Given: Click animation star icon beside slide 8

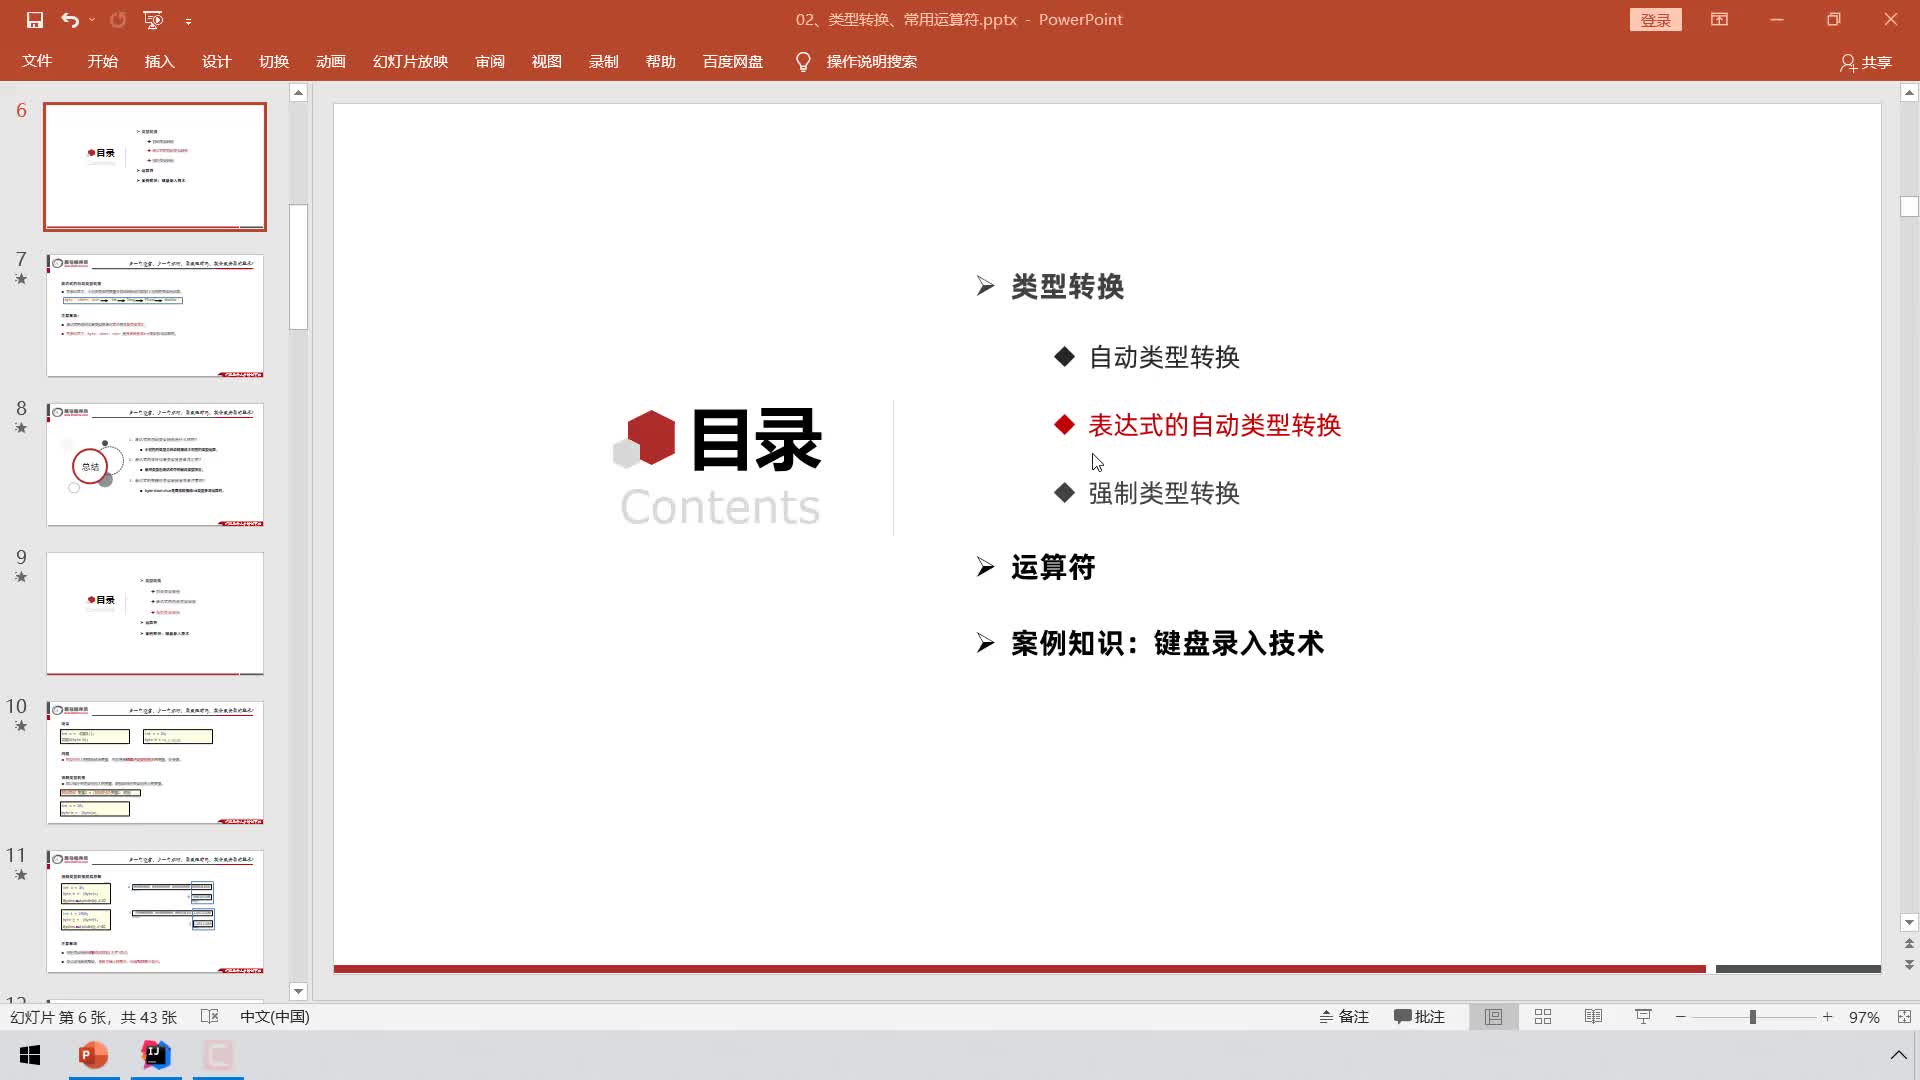Looking at the screenshot, I should 21,428.
